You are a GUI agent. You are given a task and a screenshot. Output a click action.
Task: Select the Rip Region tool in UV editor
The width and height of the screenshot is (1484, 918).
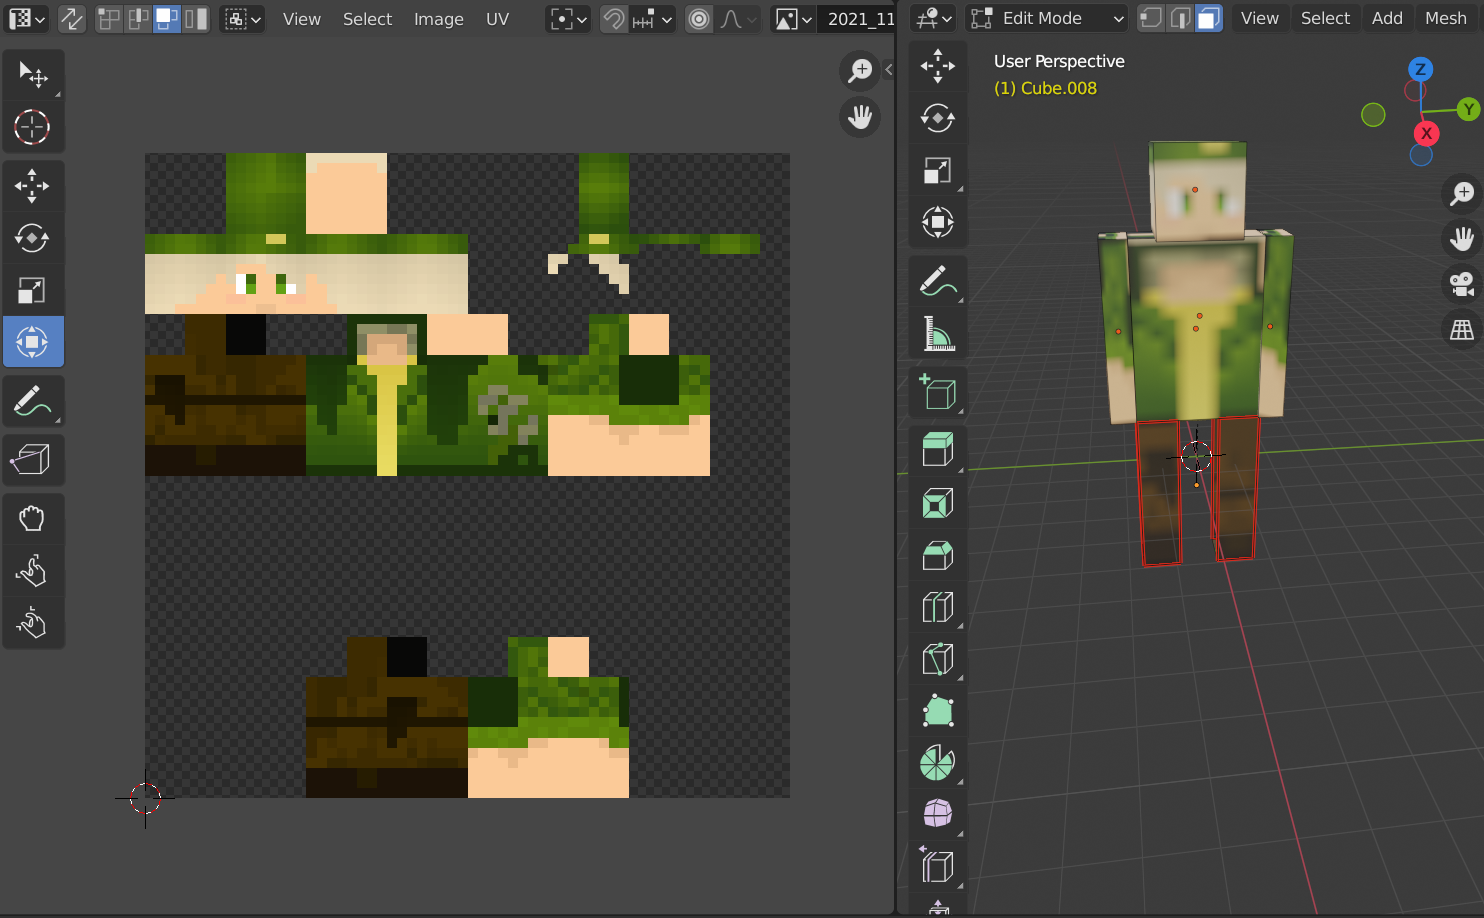tap(32, 460)
